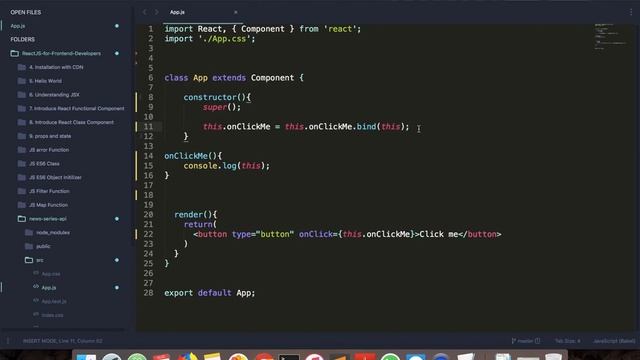
Task: Click the word 'constructor' on line 8
Action: (210, 98)
